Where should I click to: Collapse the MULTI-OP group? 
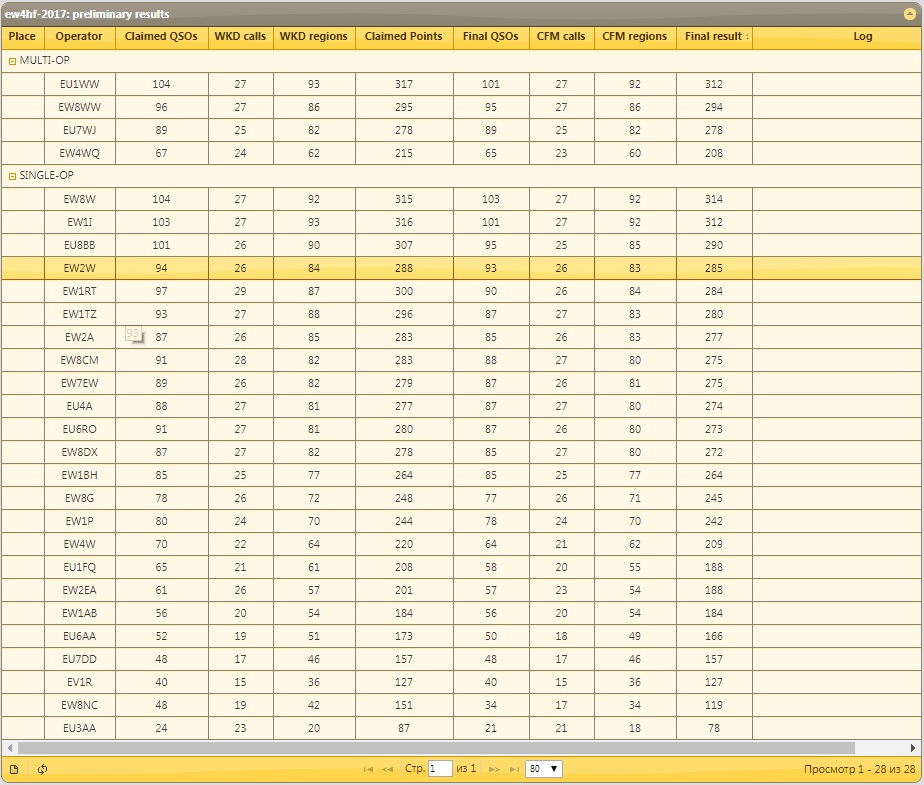coord(13,61)
